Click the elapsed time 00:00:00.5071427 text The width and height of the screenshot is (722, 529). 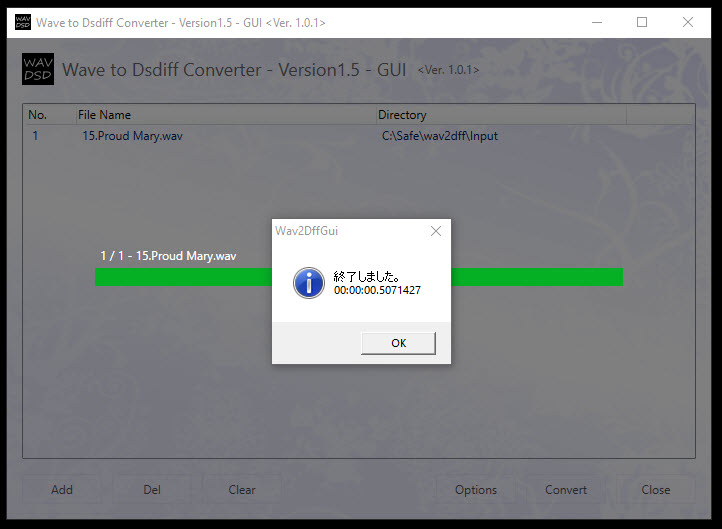point(377,290)
